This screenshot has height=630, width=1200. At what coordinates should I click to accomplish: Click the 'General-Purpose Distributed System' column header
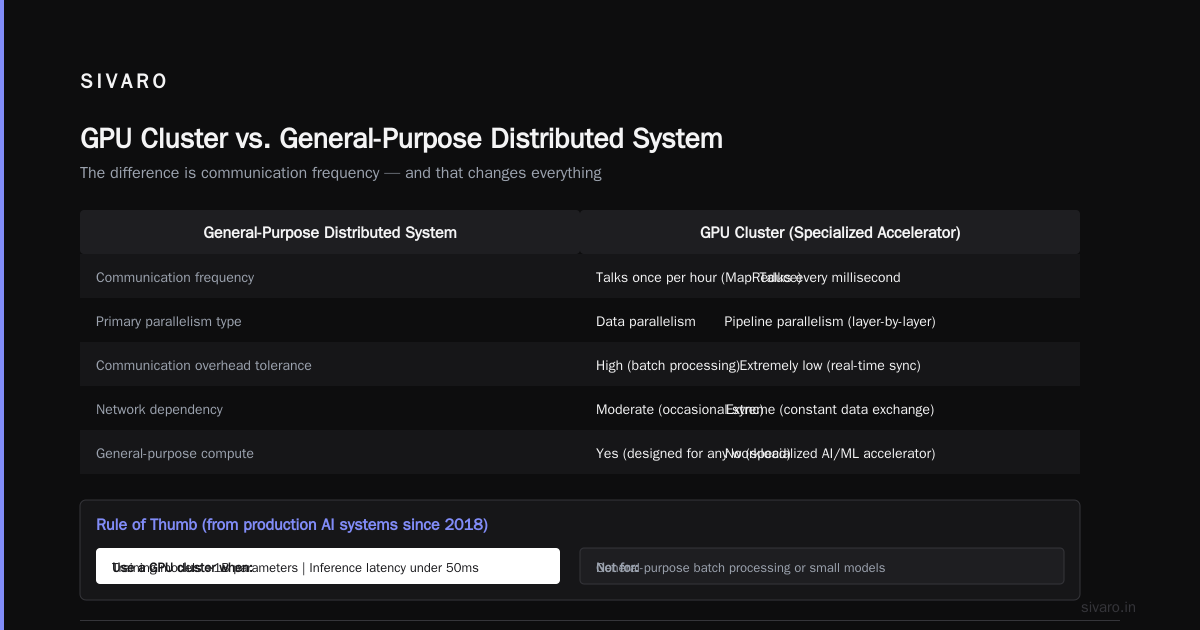click(x=330, y=232)
